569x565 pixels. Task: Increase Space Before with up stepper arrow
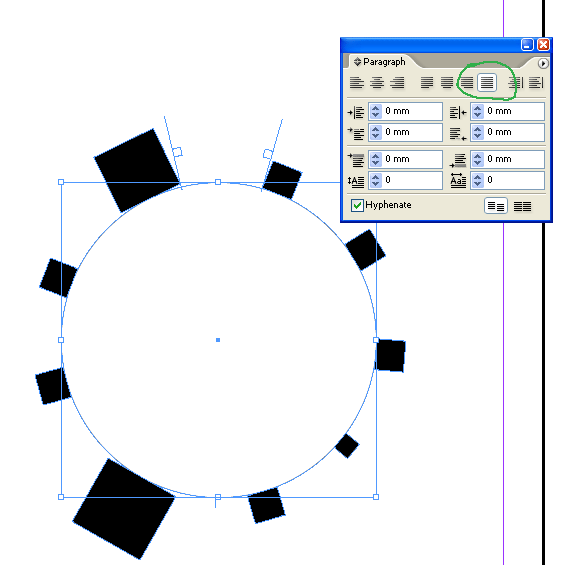376,156
